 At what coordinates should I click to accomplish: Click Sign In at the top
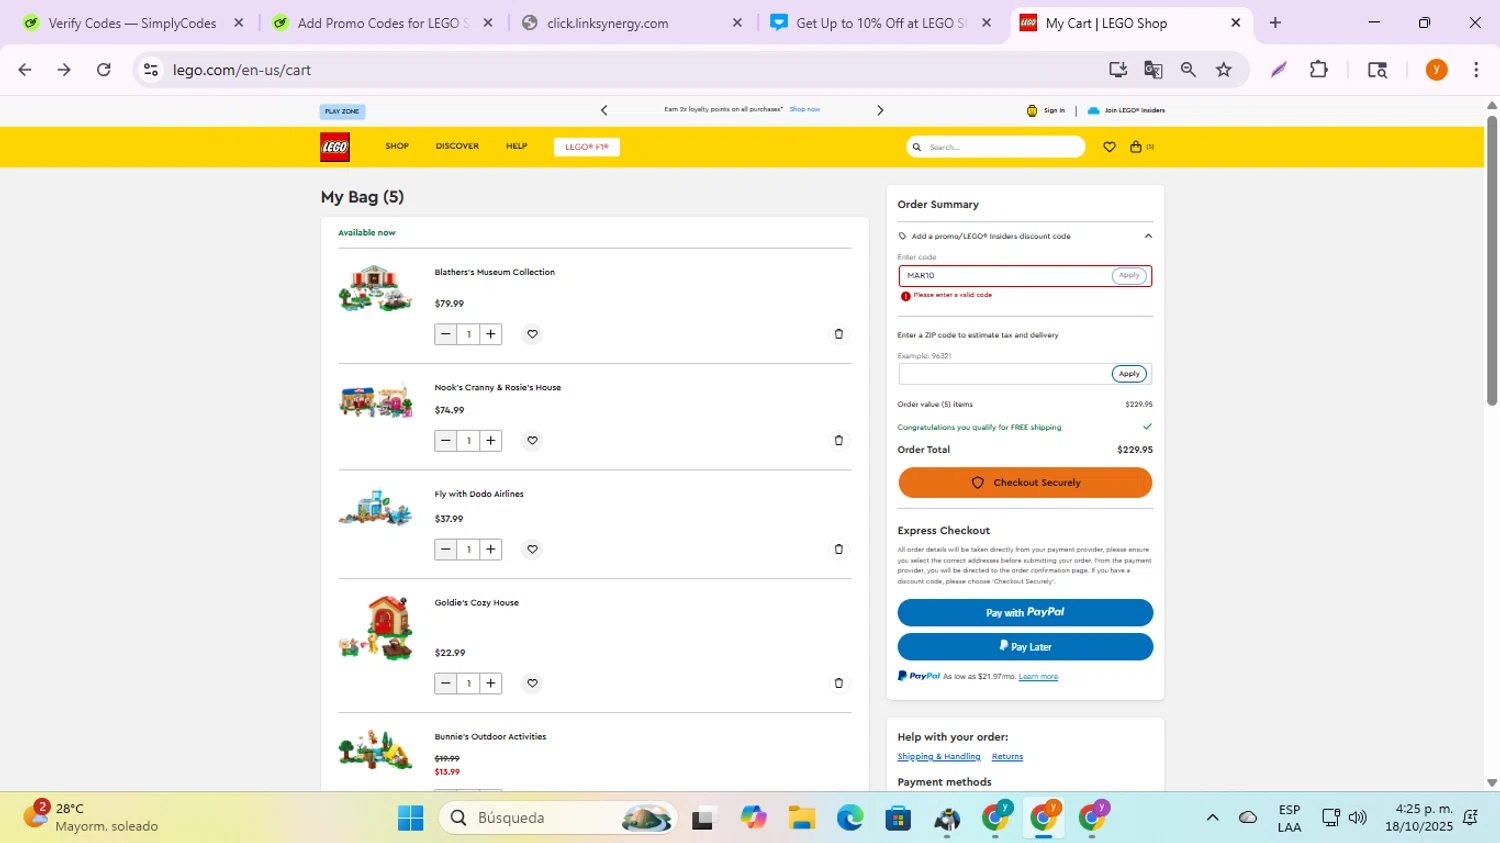1046,110
